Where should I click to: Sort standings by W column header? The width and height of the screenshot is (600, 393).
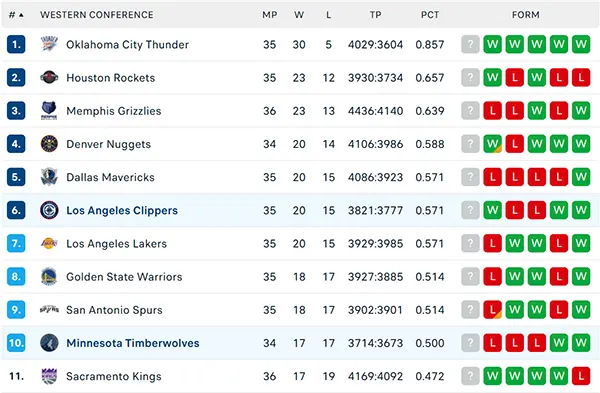(x=299, y=15)
